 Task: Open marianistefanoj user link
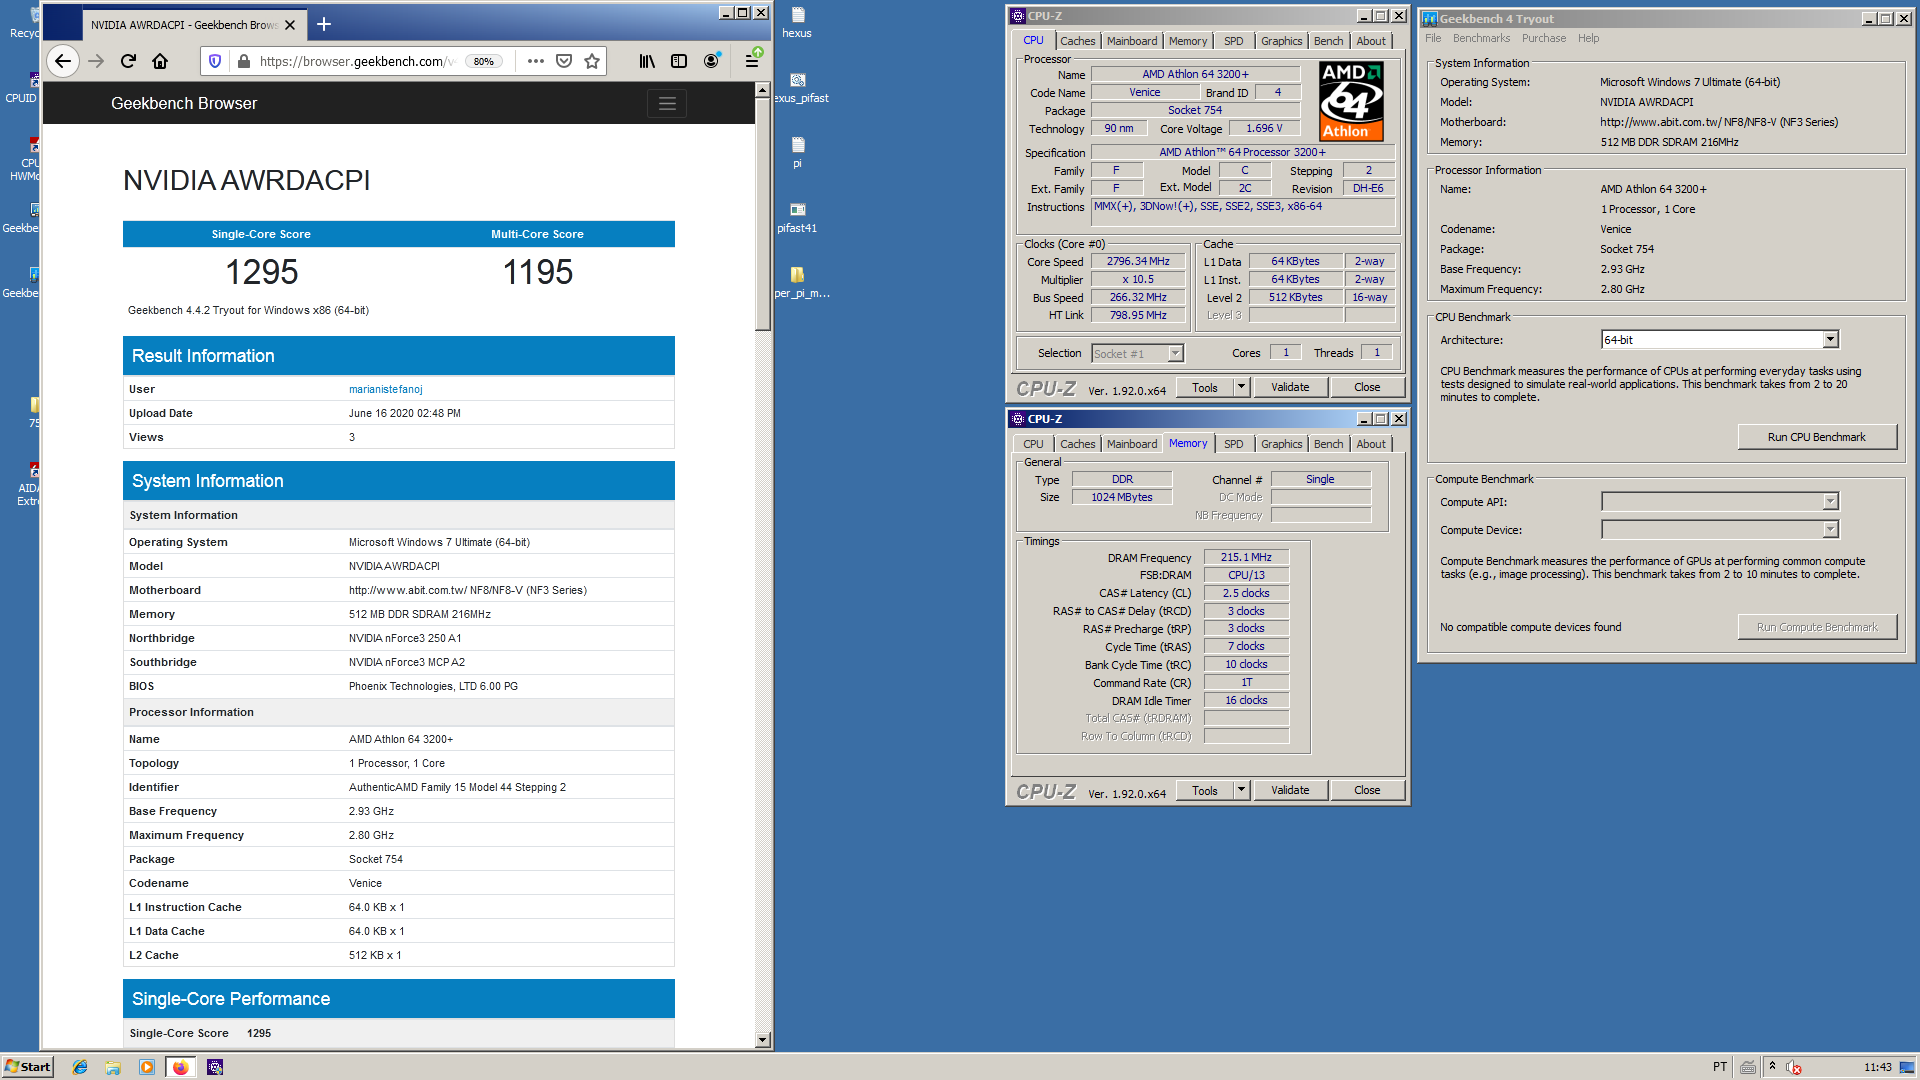coord(385,389)
